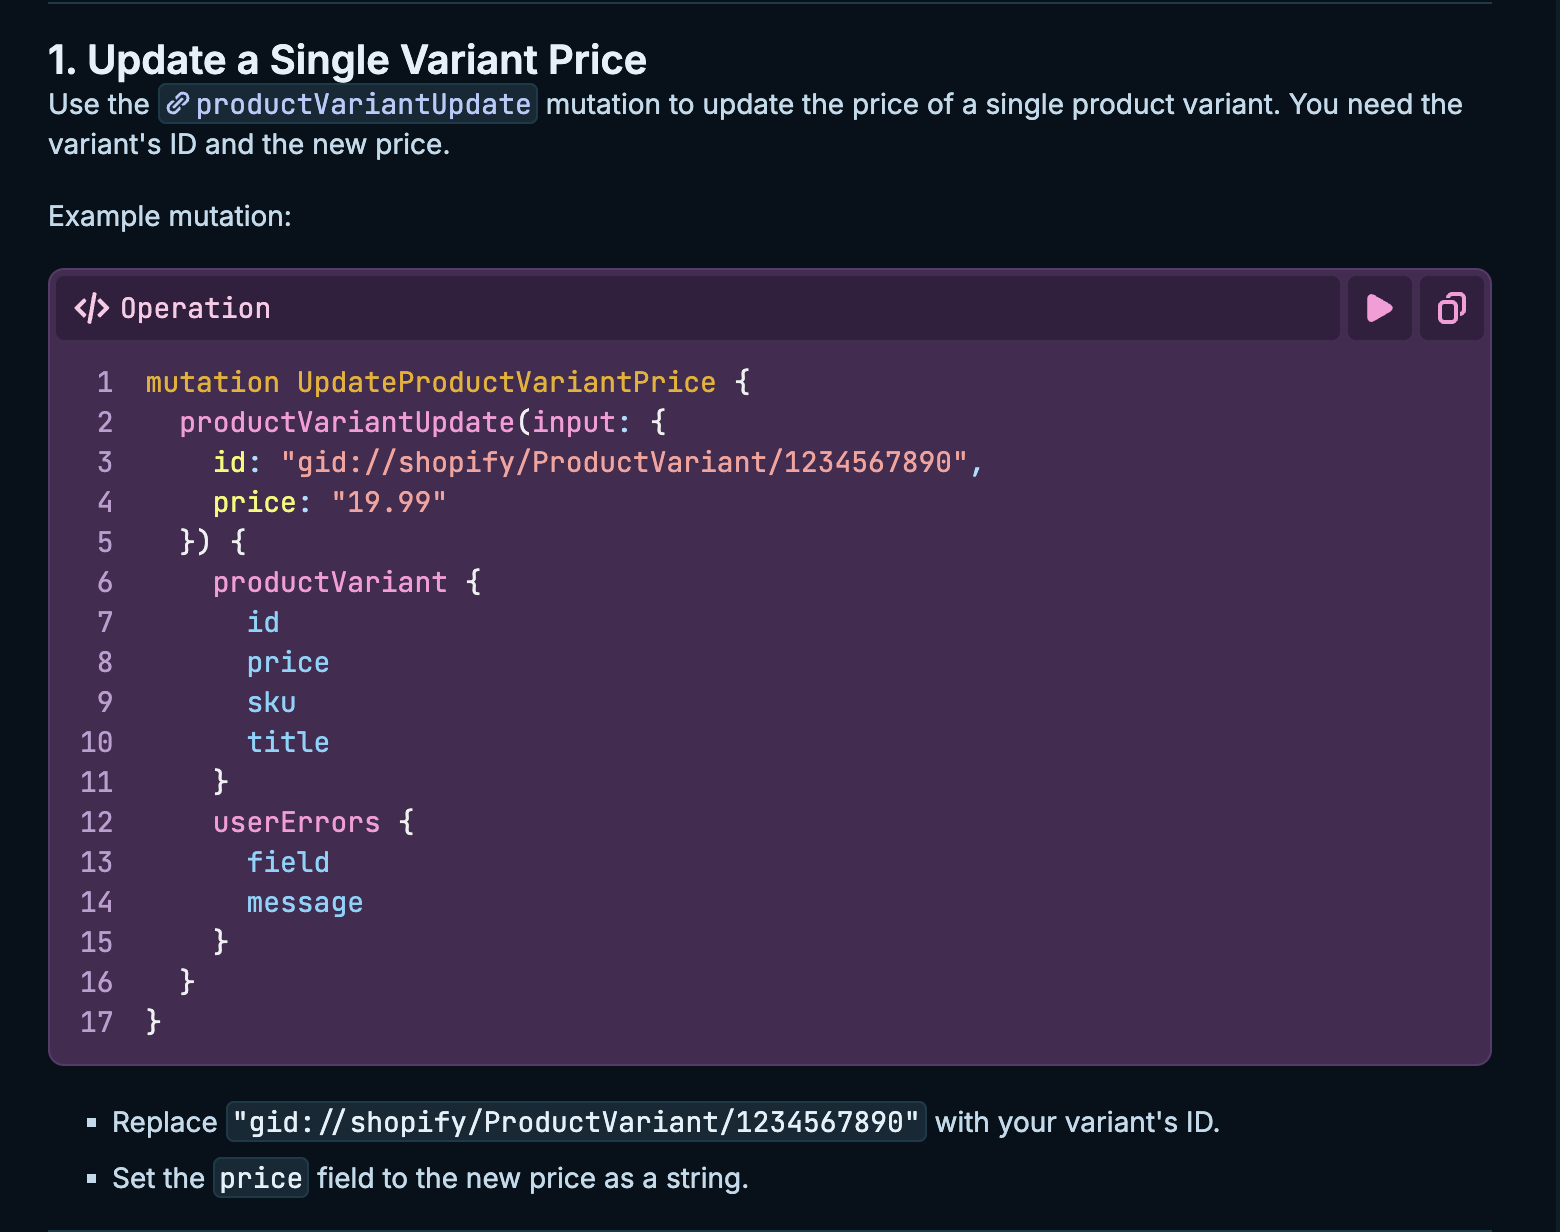Click the gid string on code line 3
1560x1232 pixels.
pyautogui.click(x=625, y=462)
